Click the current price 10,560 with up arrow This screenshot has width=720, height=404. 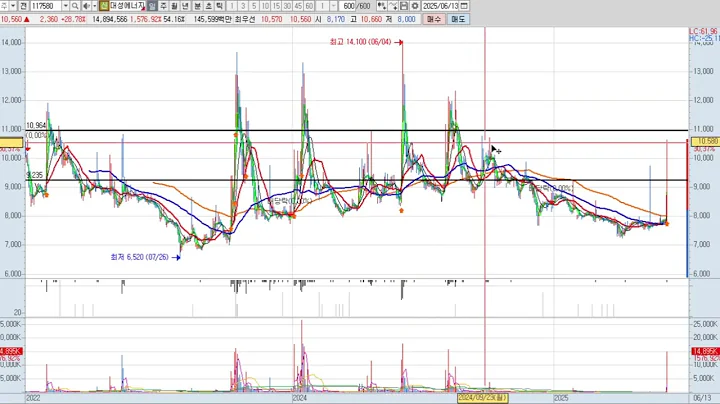coord(15,19)
